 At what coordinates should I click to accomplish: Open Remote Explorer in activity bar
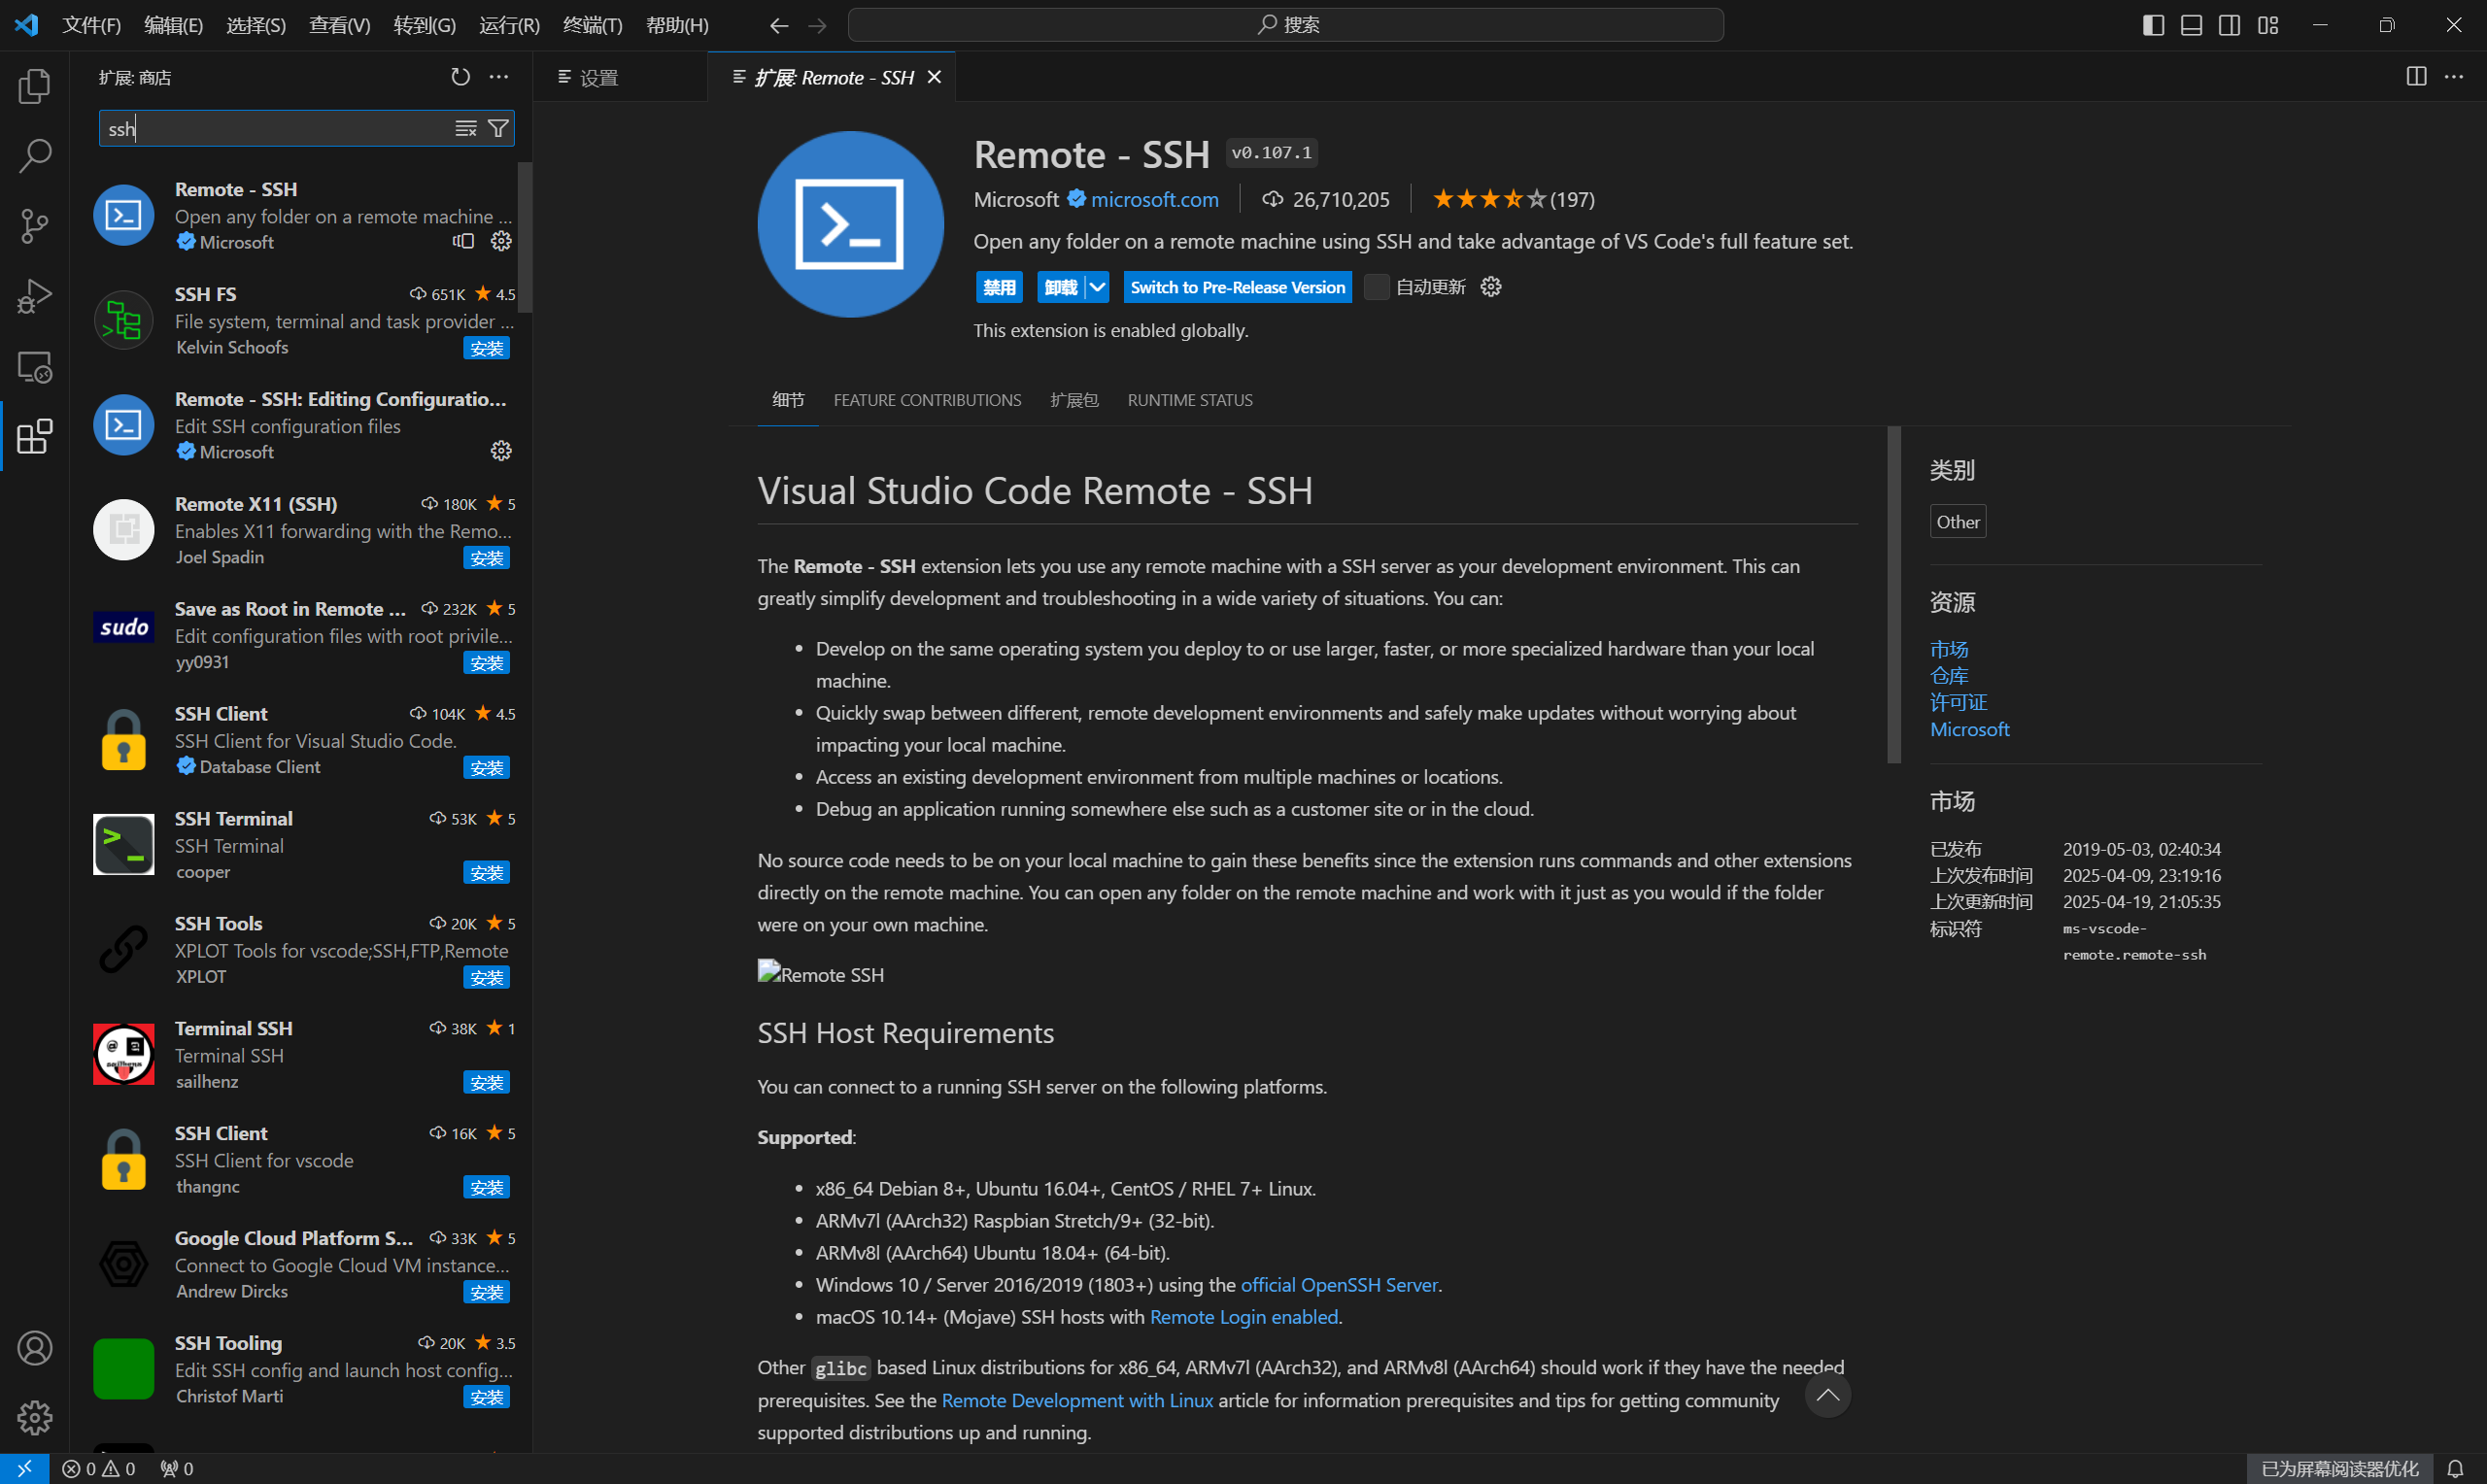tap(35, 367)
